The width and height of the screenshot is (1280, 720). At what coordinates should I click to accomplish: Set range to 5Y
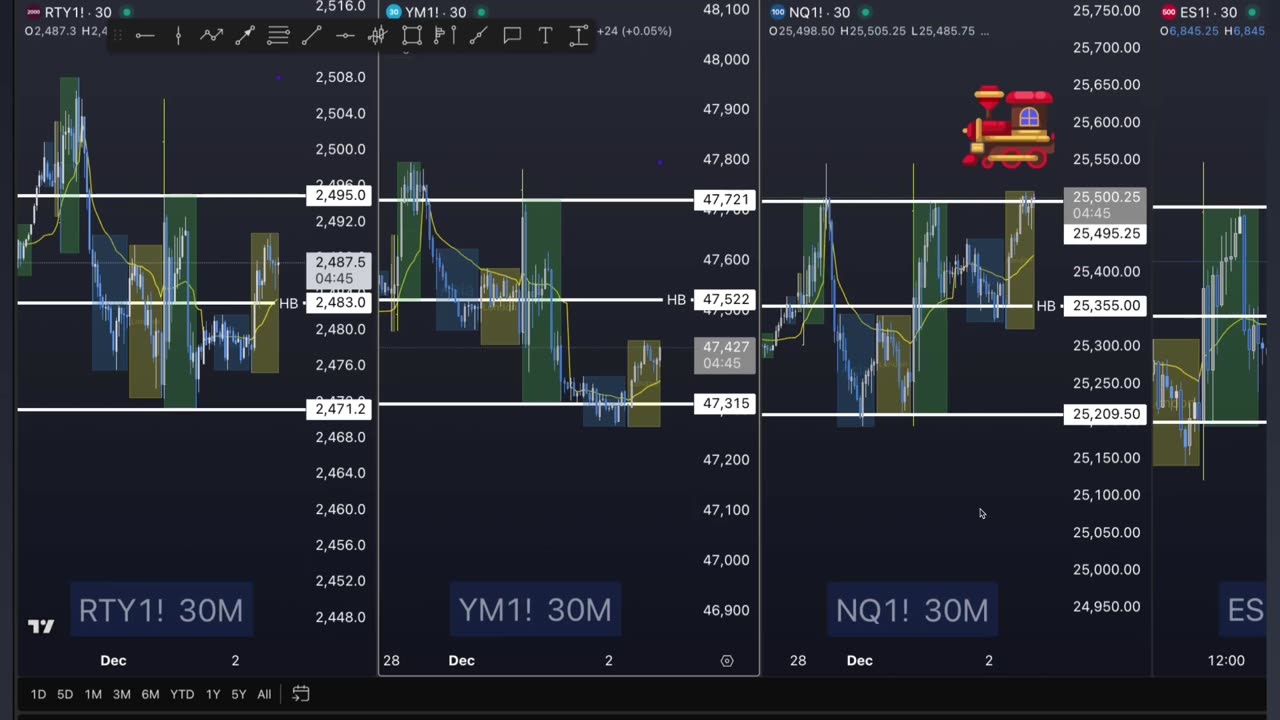239,694
